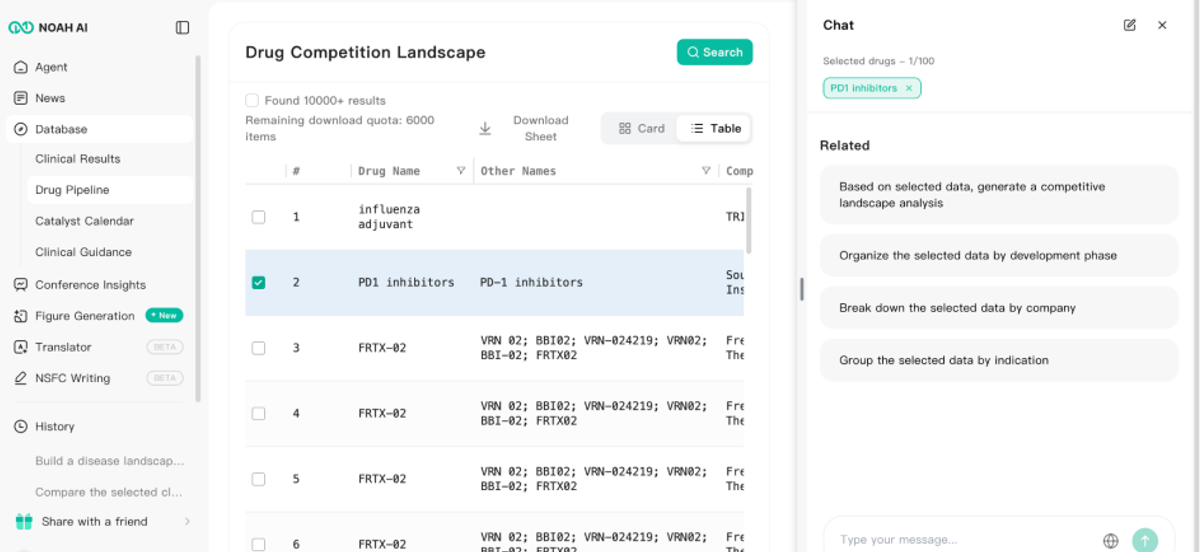Screen dimensions: 1200x552
Task: Select Organize by development phase suggestion
Action: click(999, 255)
